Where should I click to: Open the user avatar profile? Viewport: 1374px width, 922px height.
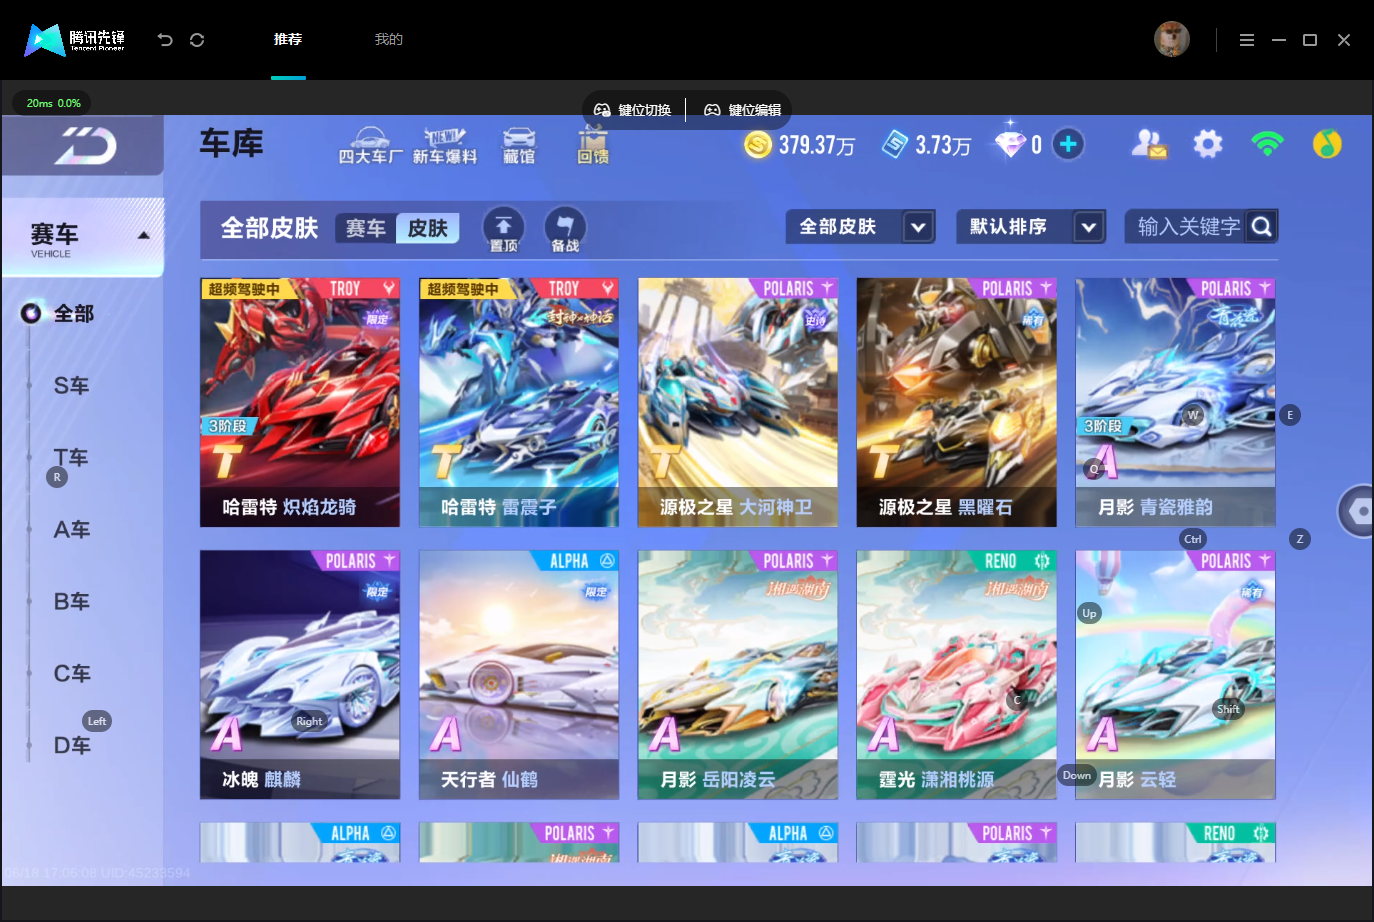(x=1172, y=39)
